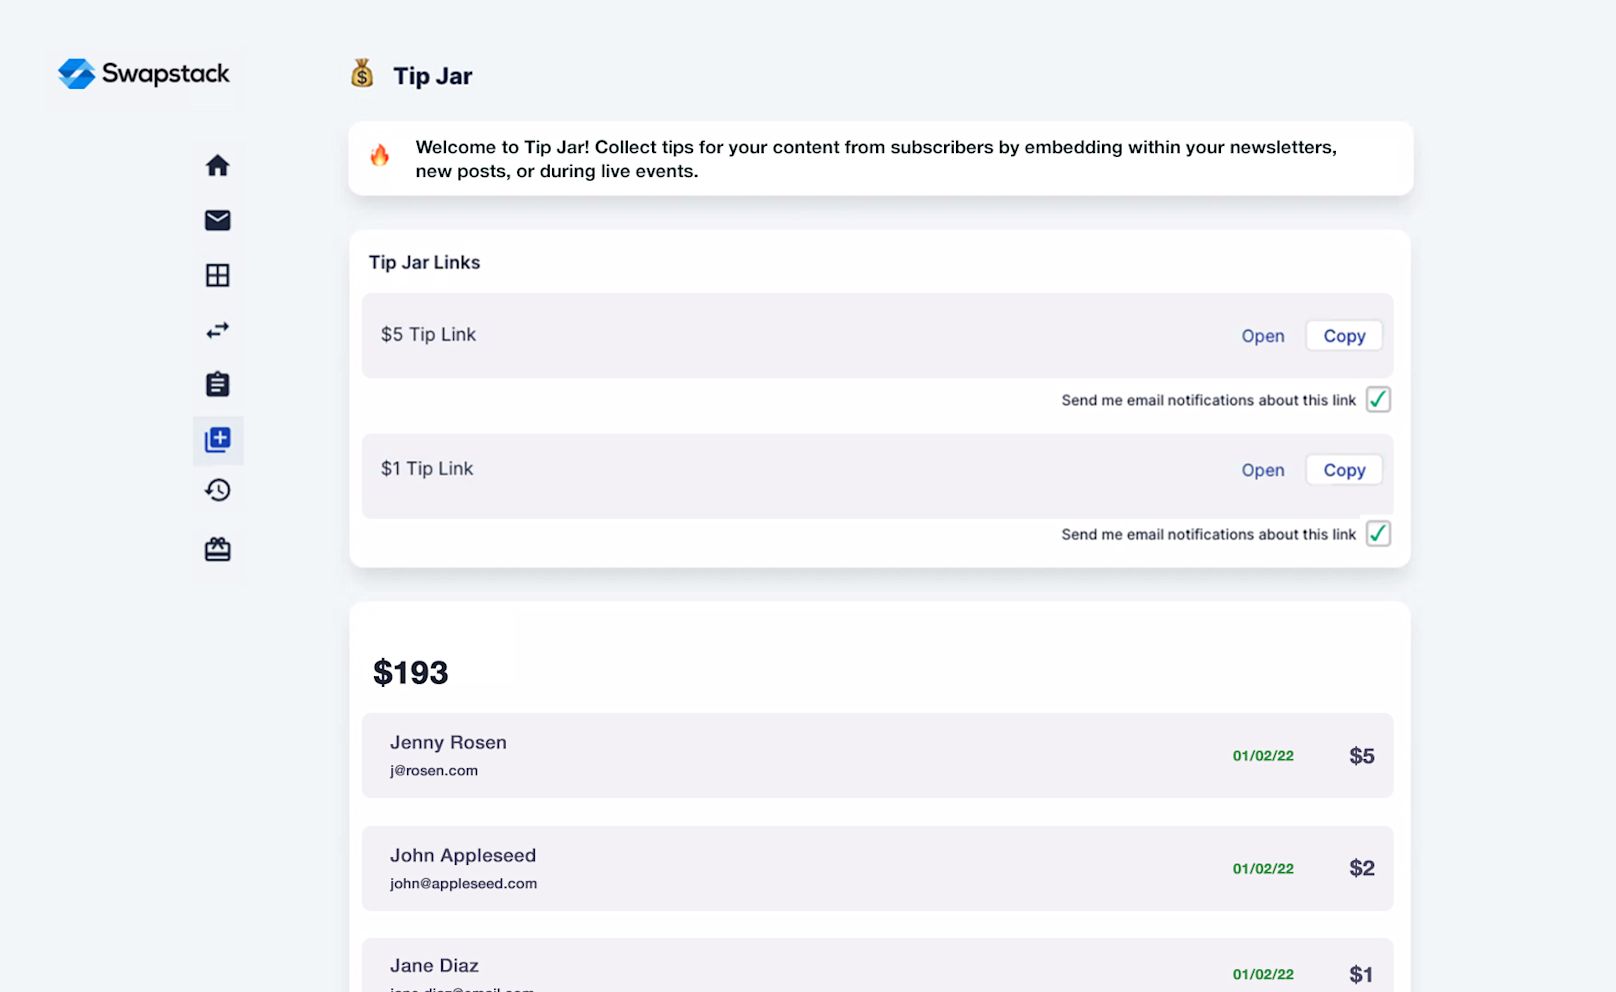The image size is (1616, 992).
Task: Open the highlighted Tip Jar plus icon
Action: 217,440
